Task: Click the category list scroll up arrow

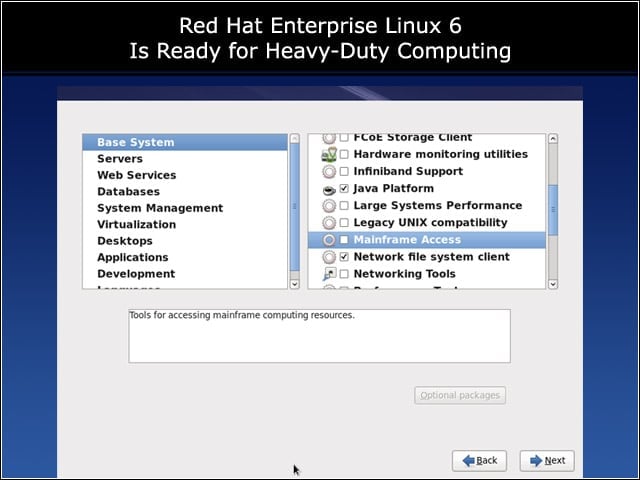Action: (294, 139)
